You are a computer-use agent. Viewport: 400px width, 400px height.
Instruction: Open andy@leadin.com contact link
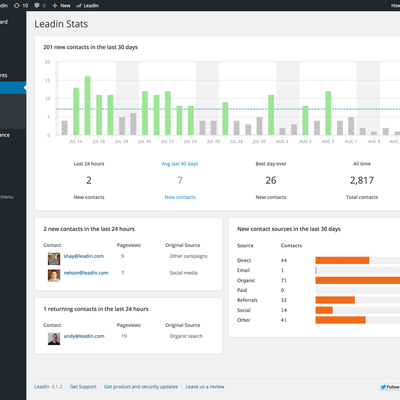[x=84, y=336]
